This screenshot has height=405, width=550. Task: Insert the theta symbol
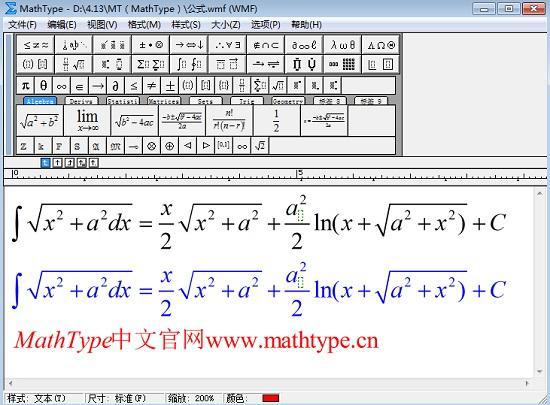(x=43, y=86)
